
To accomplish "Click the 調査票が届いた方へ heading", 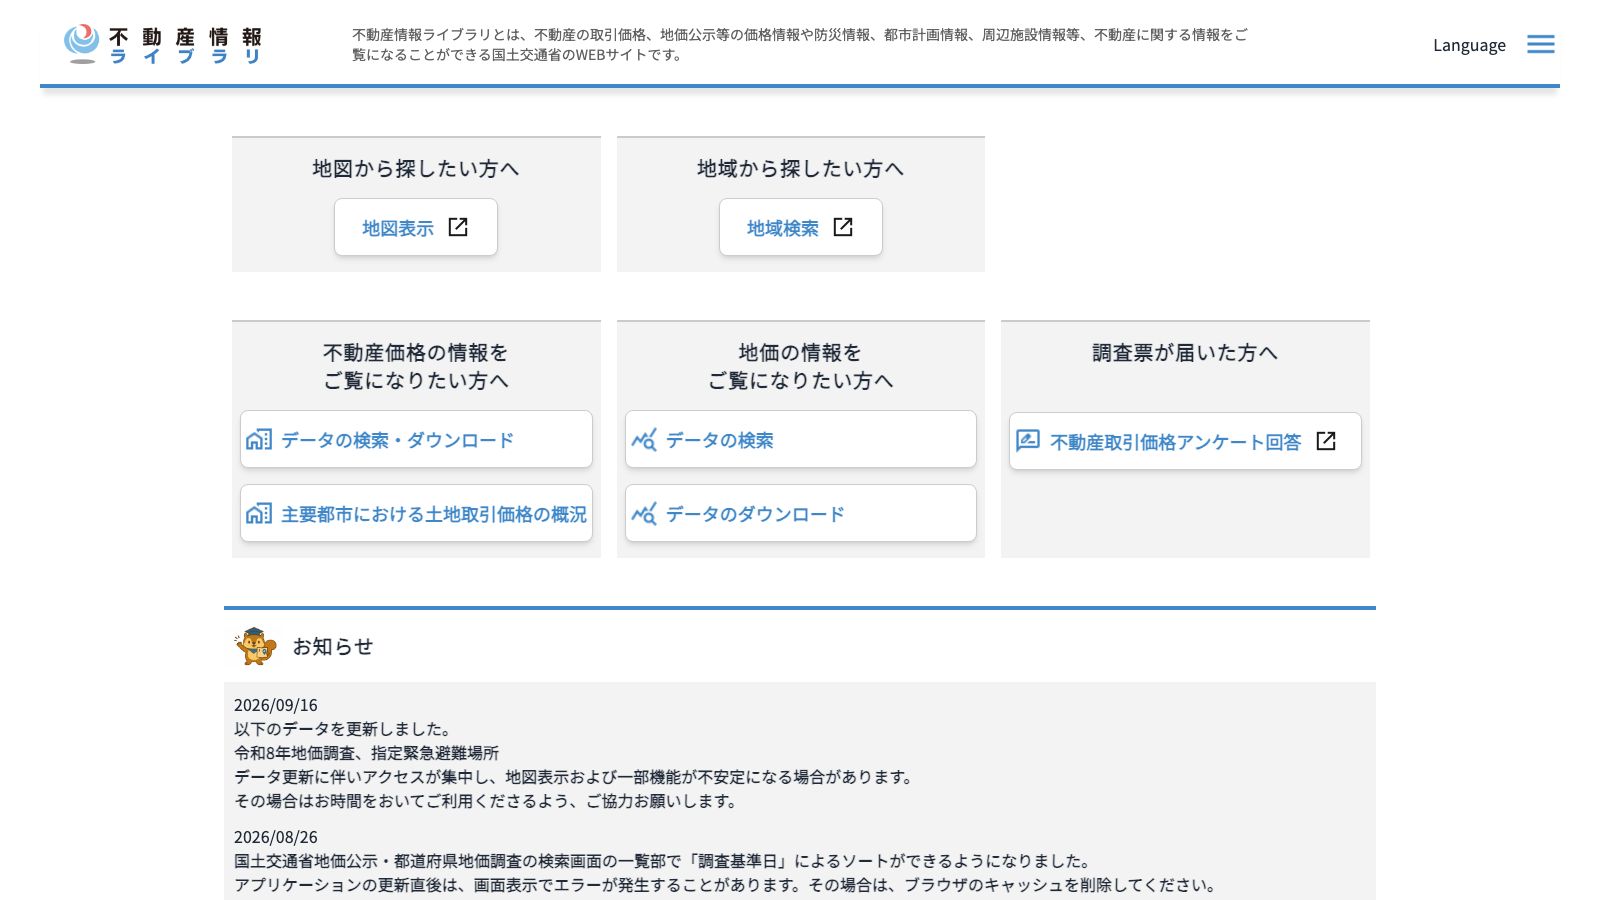I will pyautogui.click(x=1185, y=352).
